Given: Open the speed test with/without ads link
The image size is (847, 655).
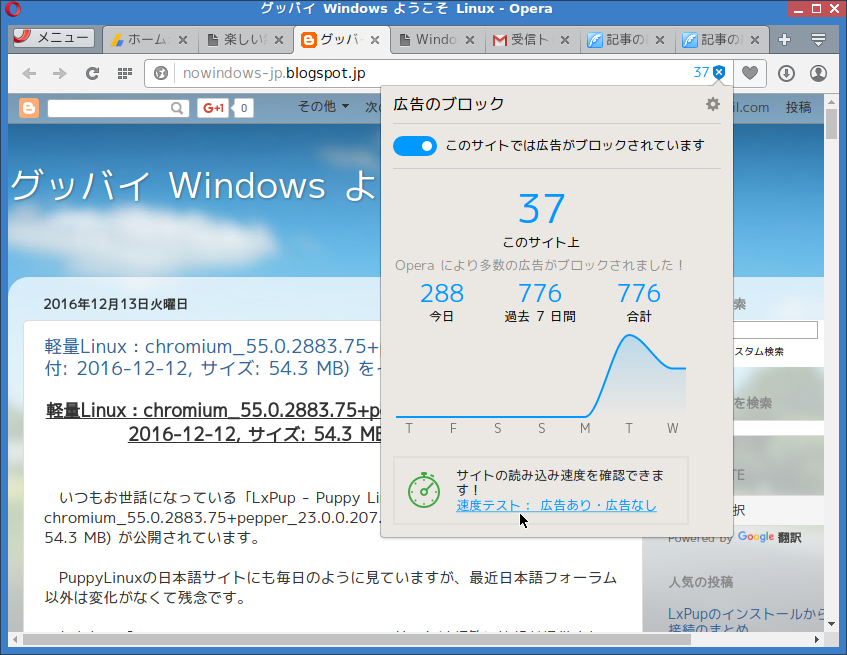Looking at the screenshot, I should click(556, 505).
